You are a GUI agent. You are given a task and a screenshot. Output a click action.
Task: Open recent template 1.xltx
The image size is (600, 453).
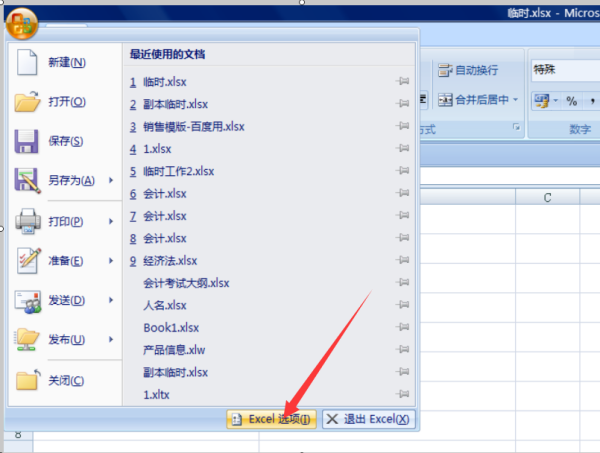click(x=268, y=394)
